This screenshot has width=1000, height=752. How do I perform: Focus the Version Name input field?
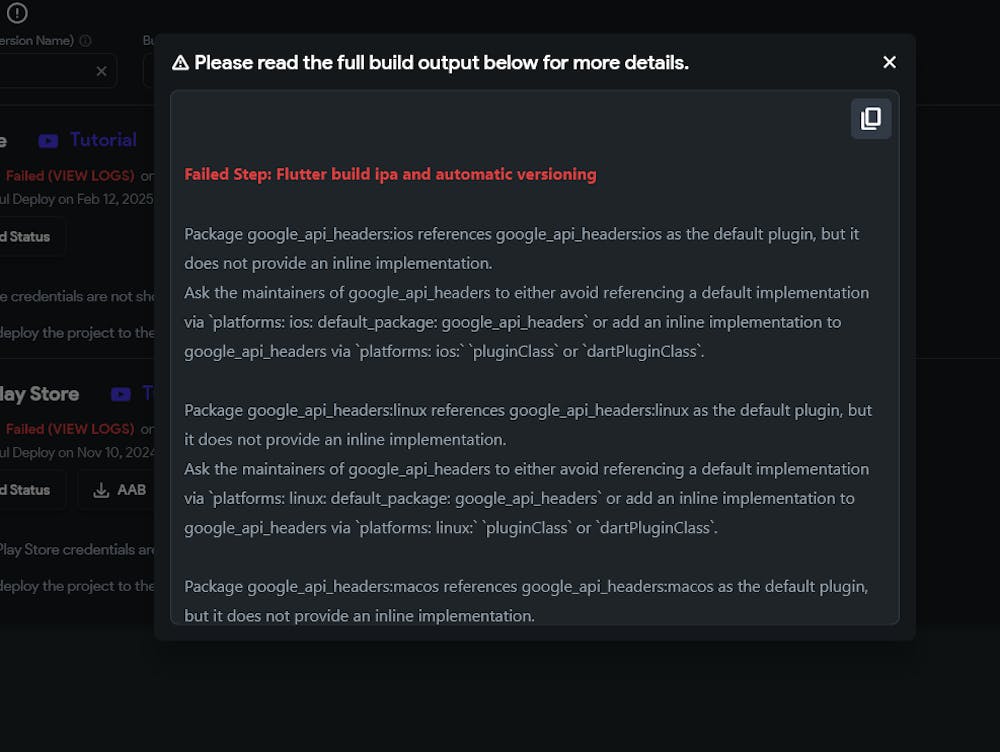[56, 71]
